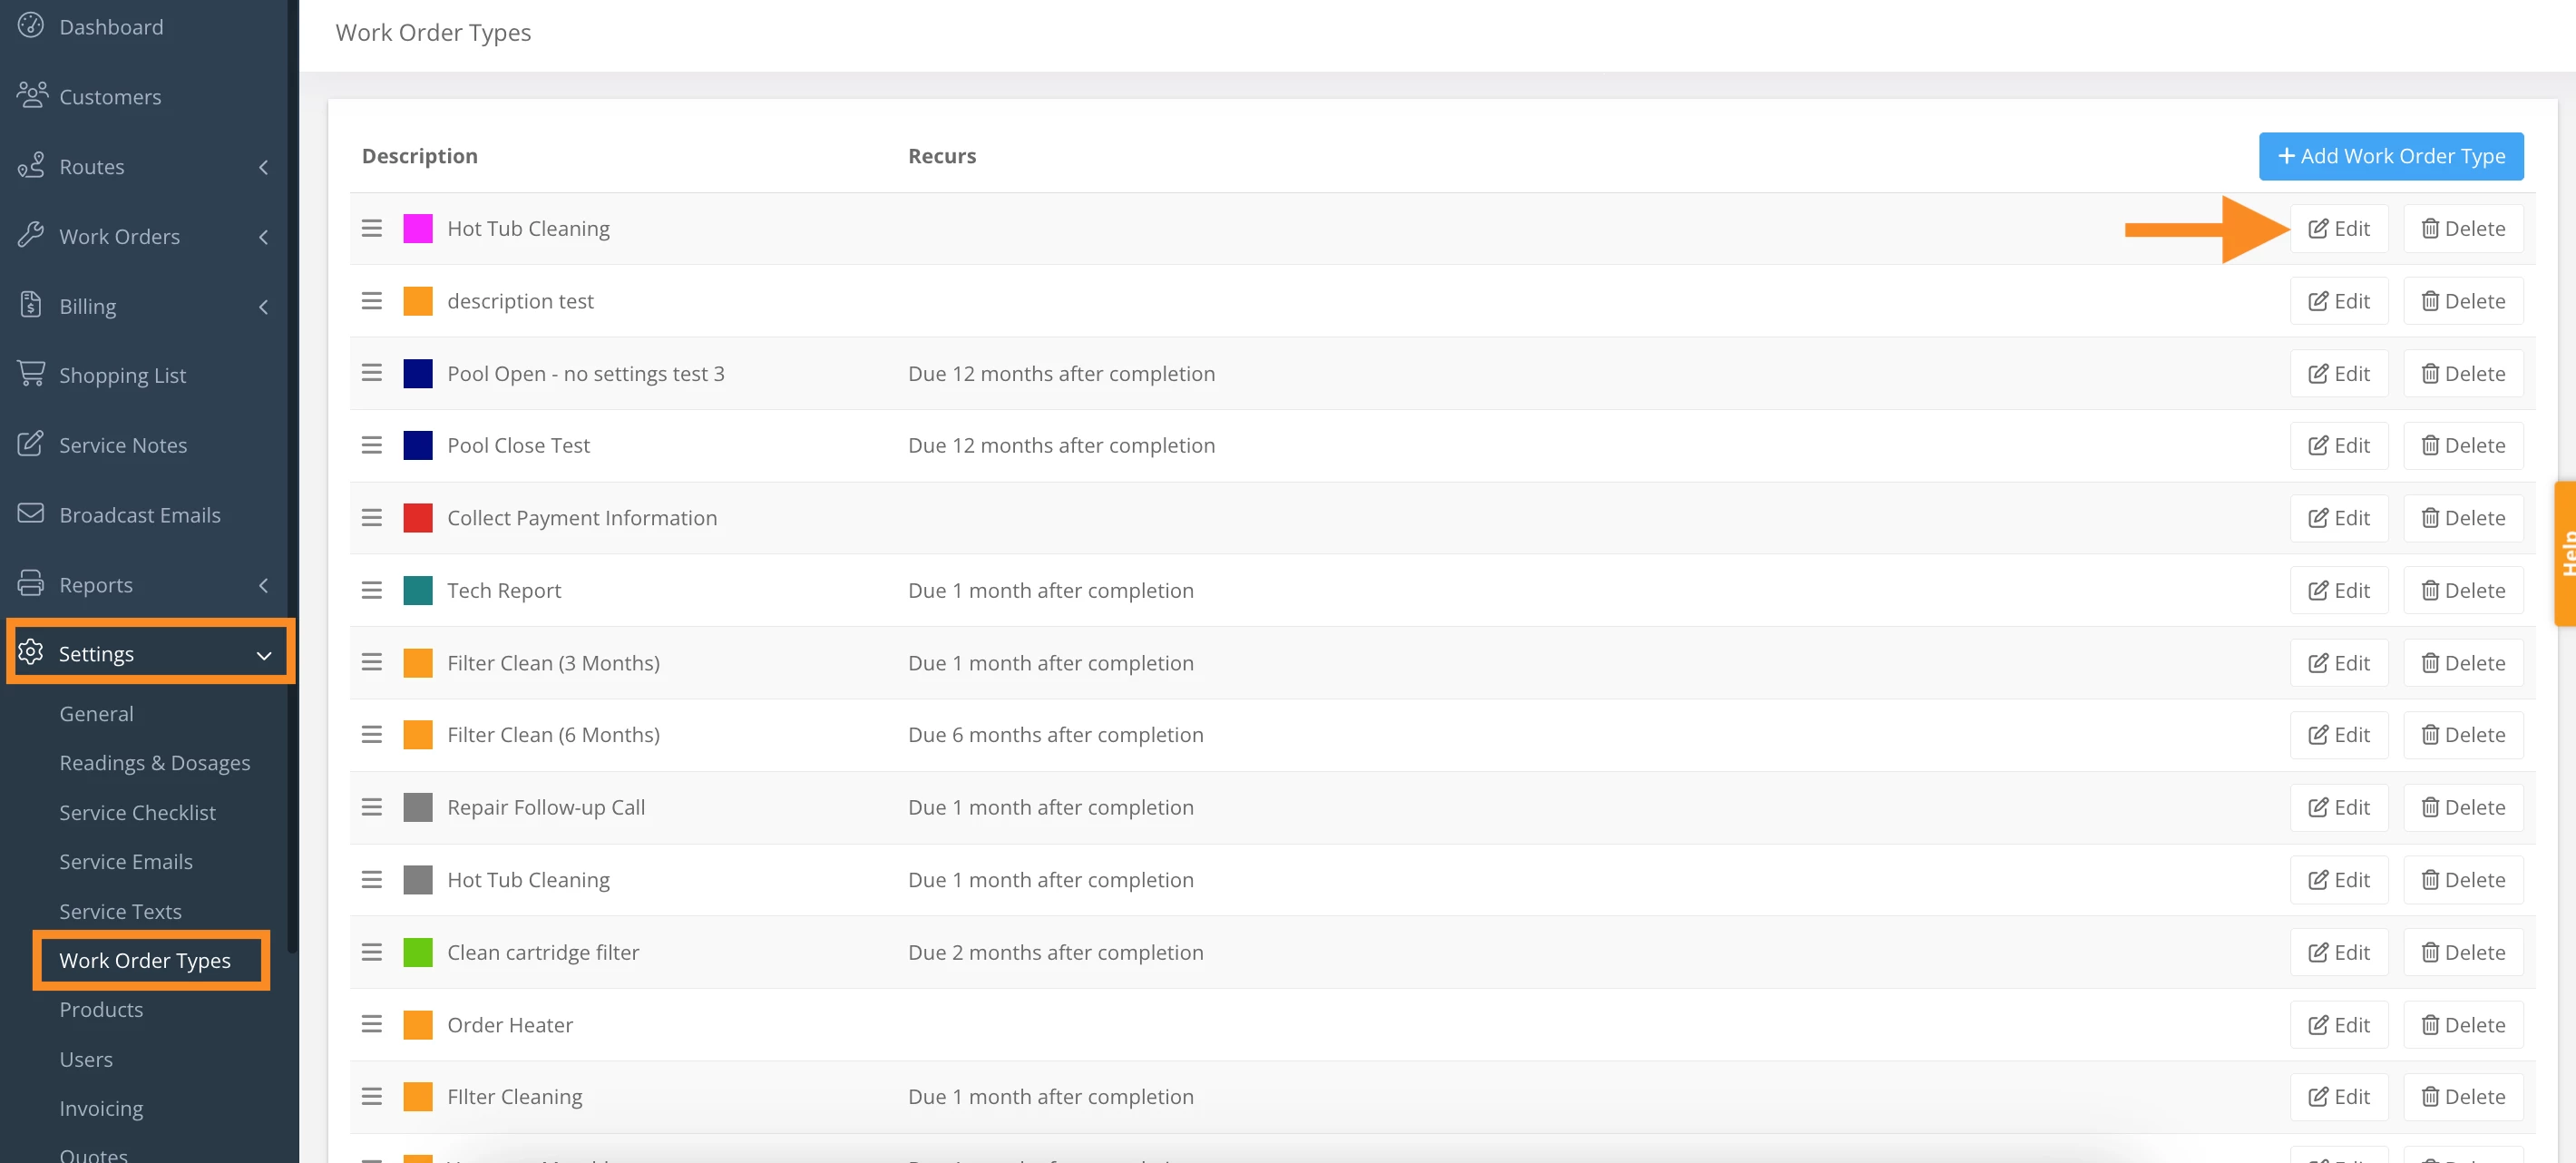The height and width of the screenshot is (1163, 2576).
Task: Click the magenta Hot Tub Cleaning swatch
Action: coord(418,228)
